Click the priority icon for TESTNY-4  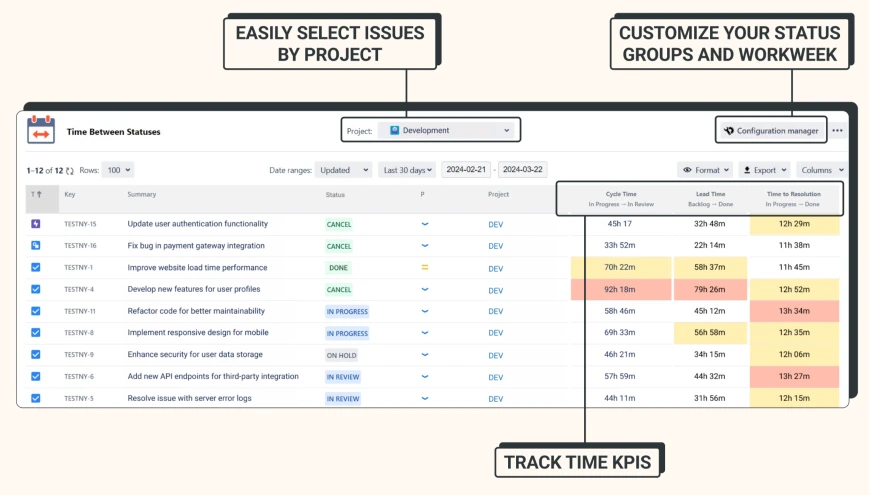coord(424,289)
